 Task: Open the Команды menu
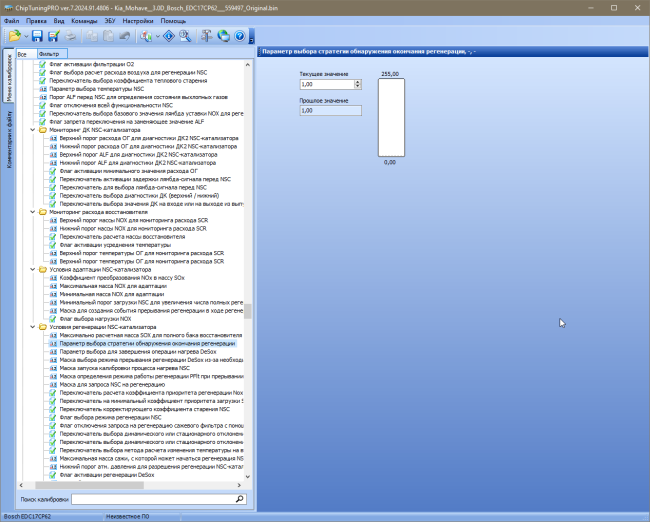pos(84,21)
